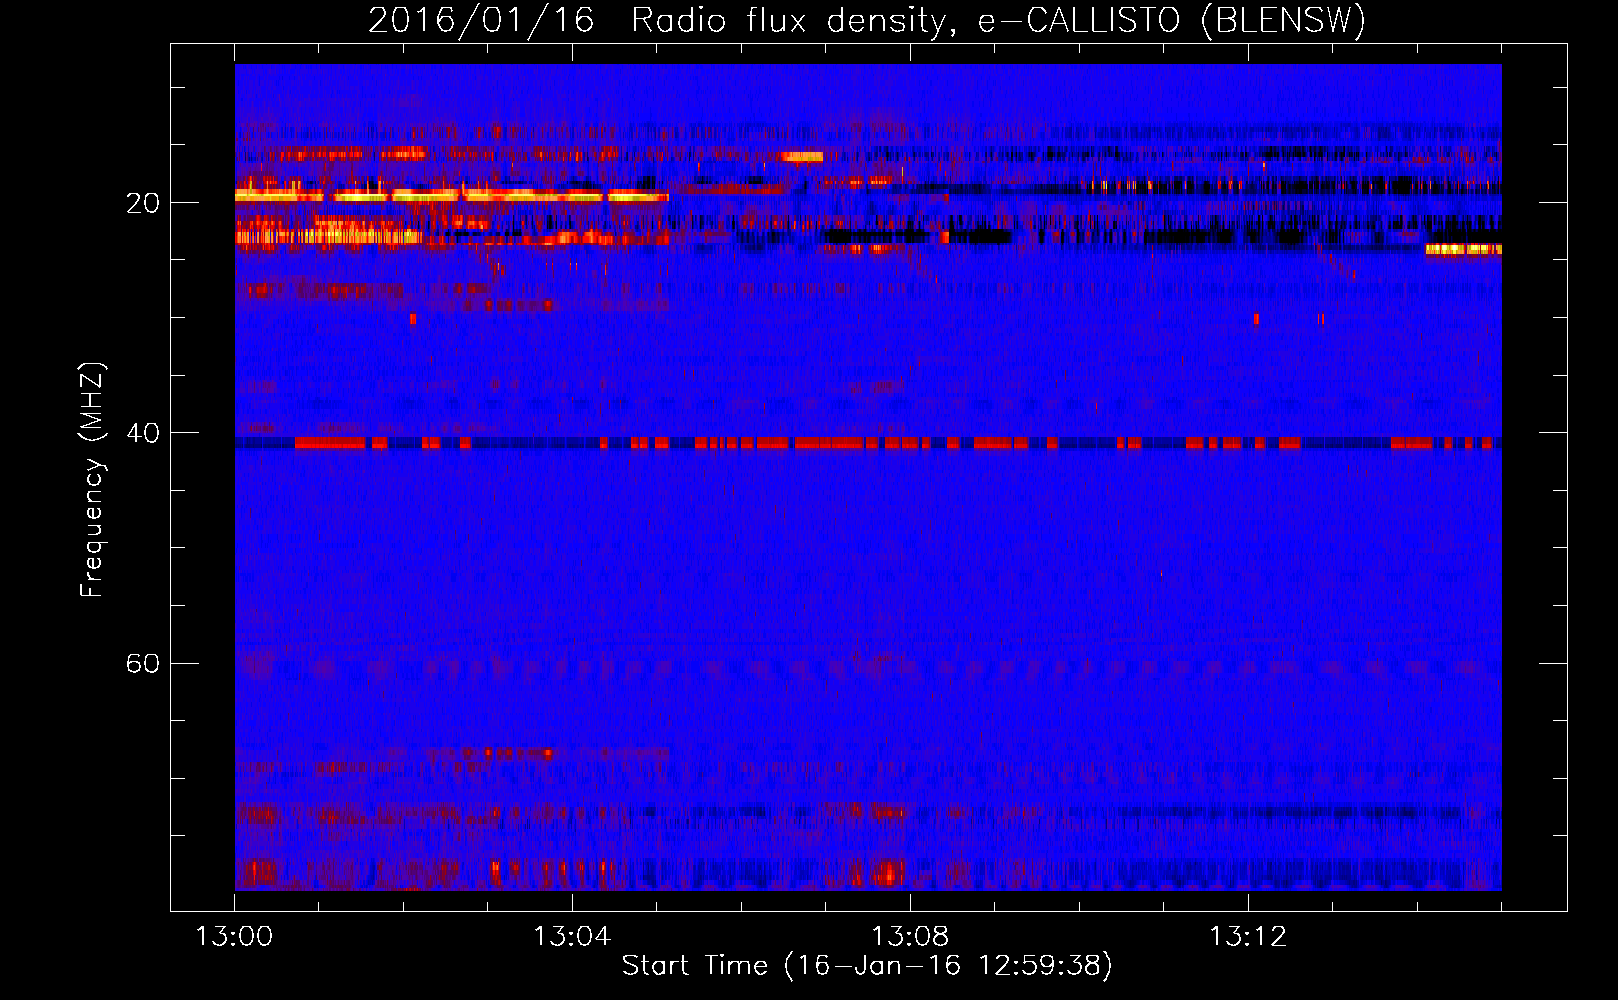Screen dimensions: 1618x1000
Task: Select the 'e-CALLISTO (BLENSW)' station label
Action: pos(1172,20)
